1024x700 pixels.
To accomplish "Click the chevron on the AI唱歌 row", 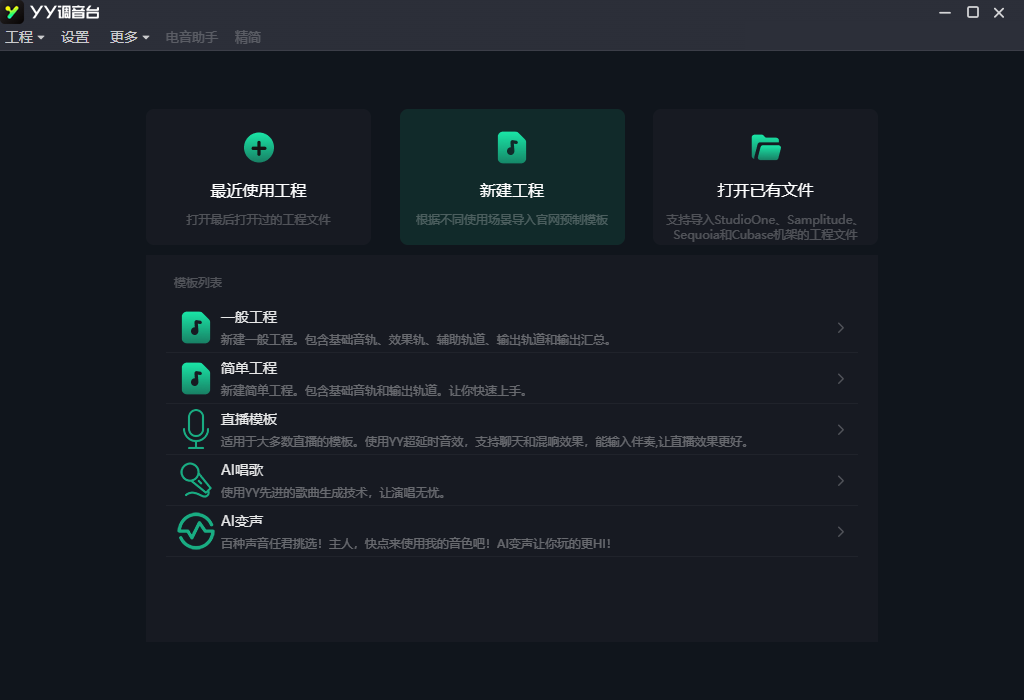I will pyautogui.click(x=840, y=481).
